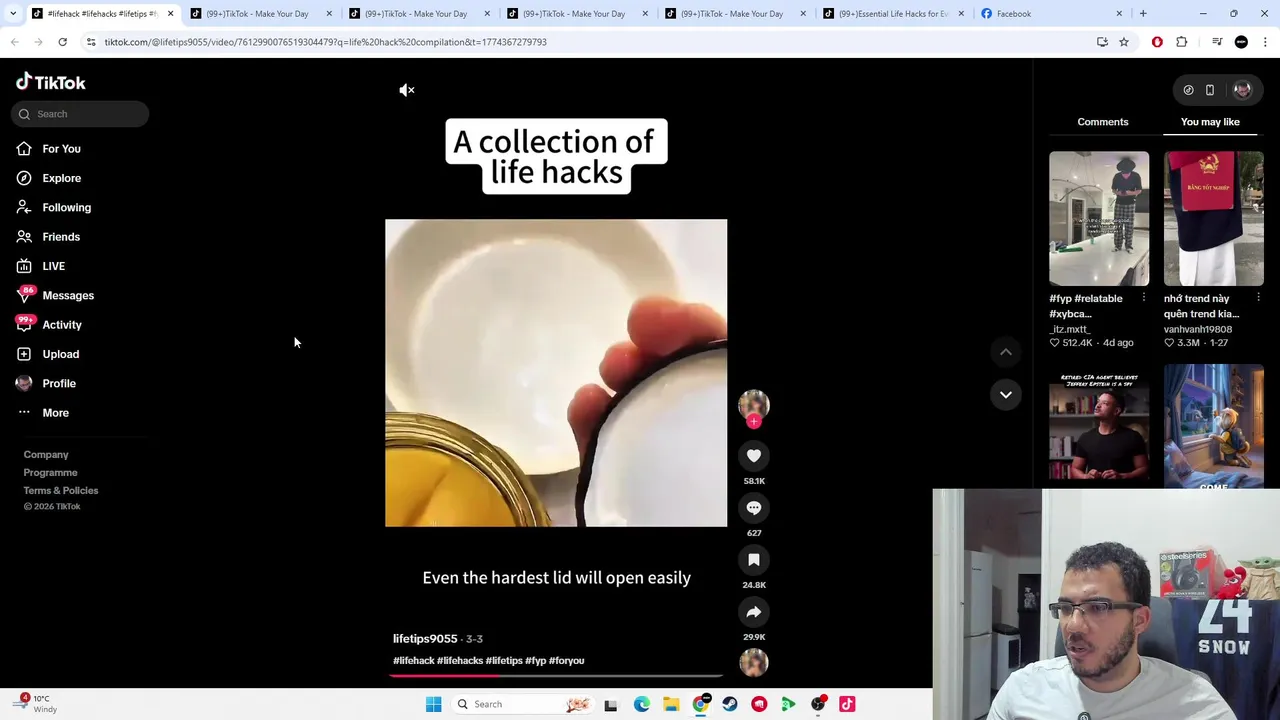The image size is (1280, 720).
Task: Share the video with the arrow icon
Action: [x=754, y=612]
